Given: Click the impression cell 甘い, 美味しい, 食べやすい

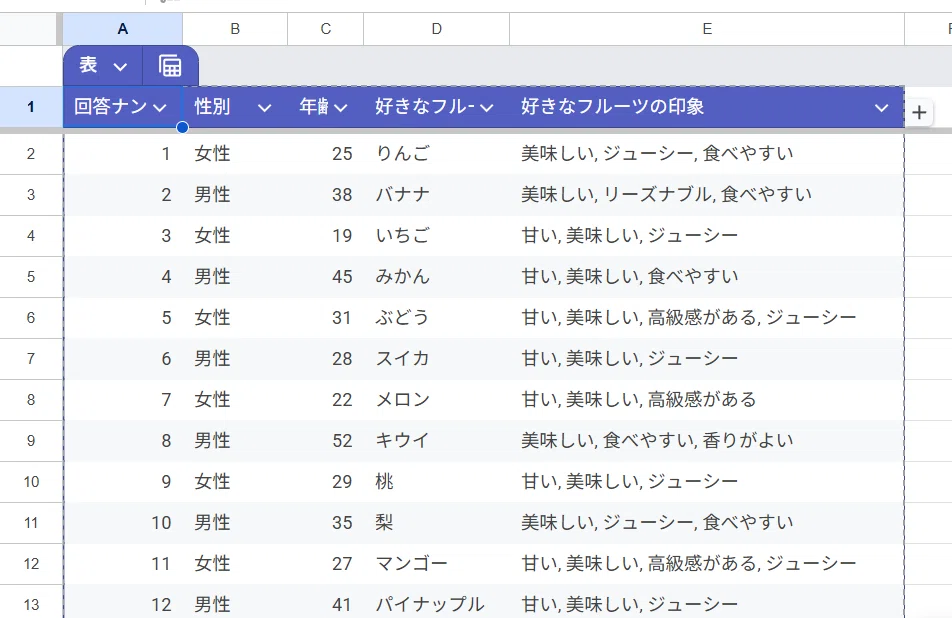Looking at the screenshot, I should [x=707, y=277].
